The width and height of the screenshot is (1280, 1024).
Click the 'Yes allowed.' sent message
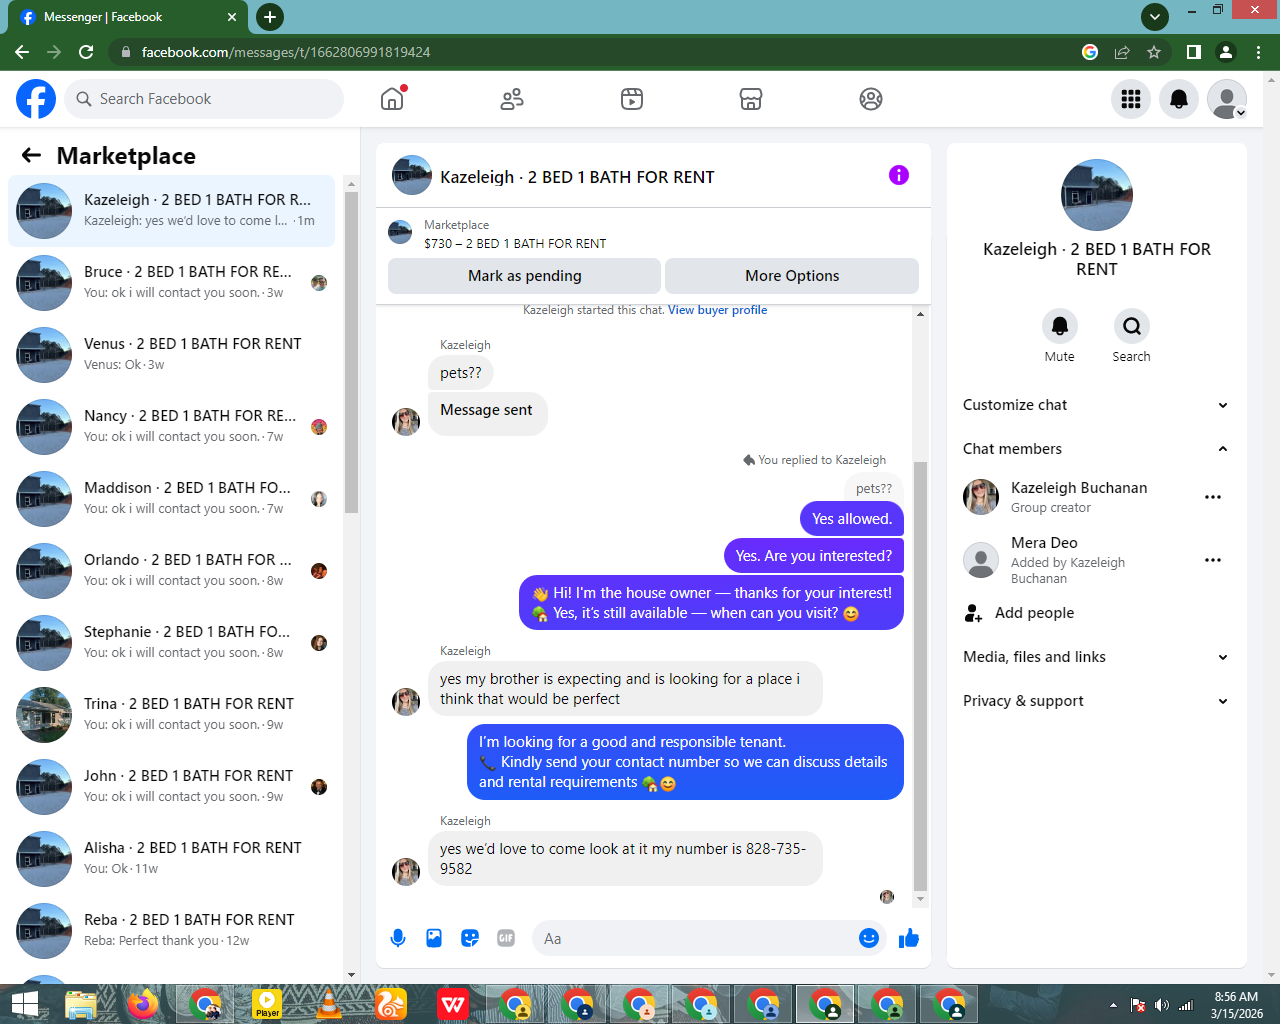tap(852, 519)
